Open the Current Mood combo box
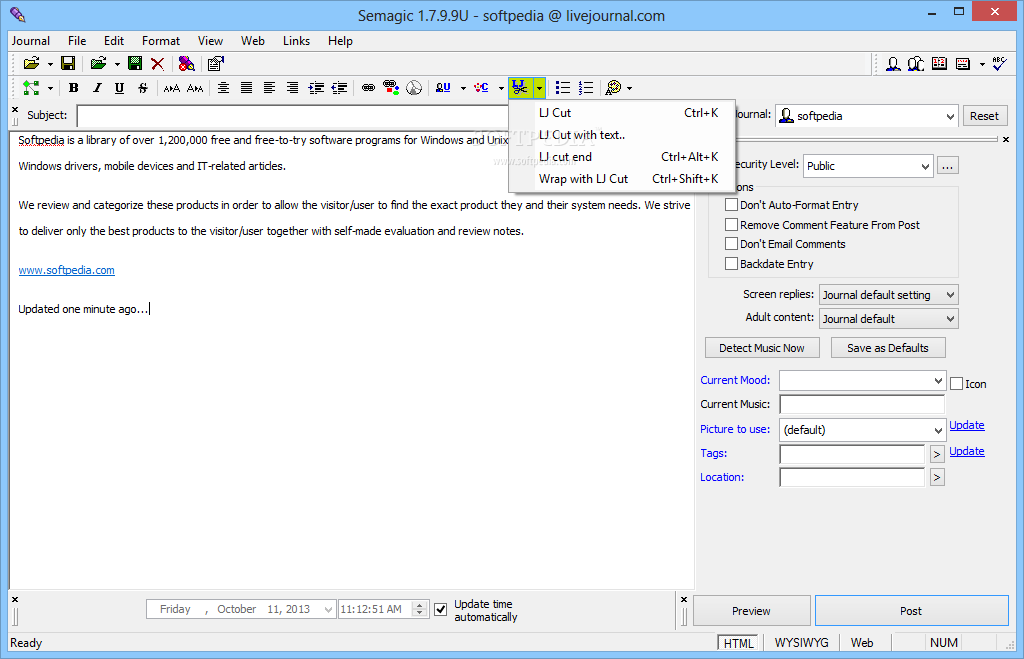The width and height of the screenshot is (1024, 659). pyautogui.click(x=862, y=380)
